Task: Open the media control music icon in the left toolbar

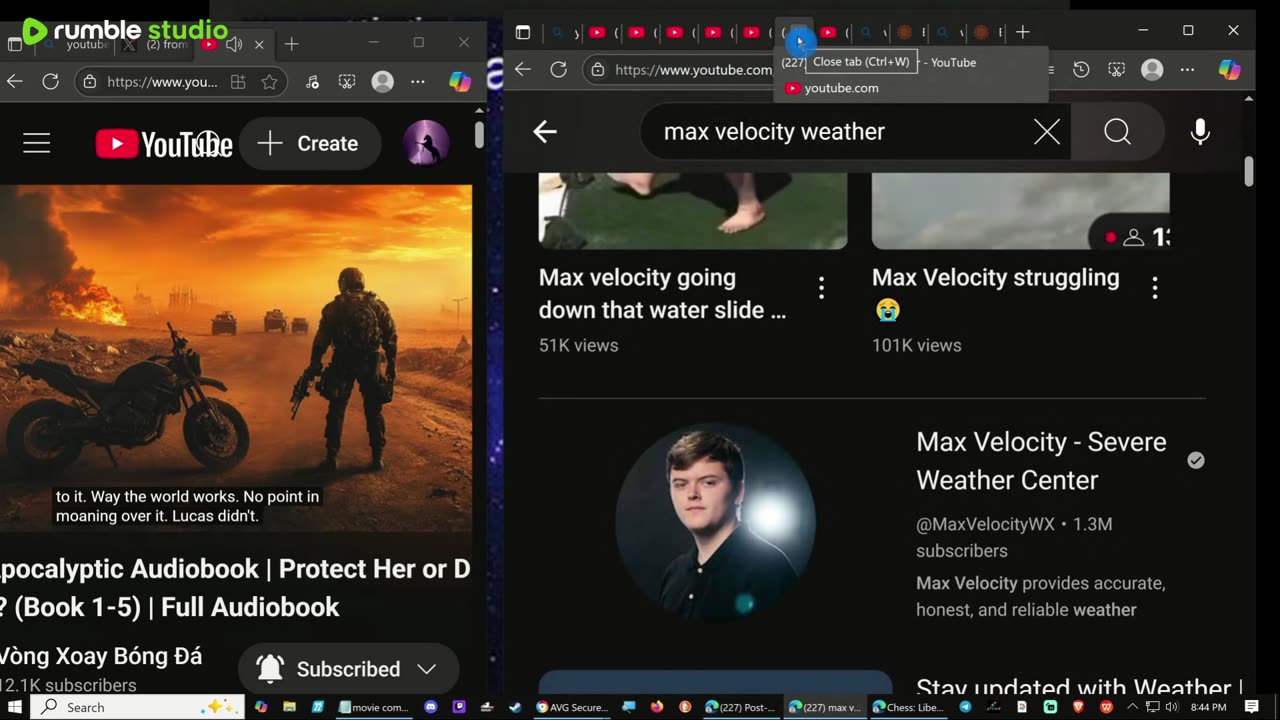Action: coord(312,82)
